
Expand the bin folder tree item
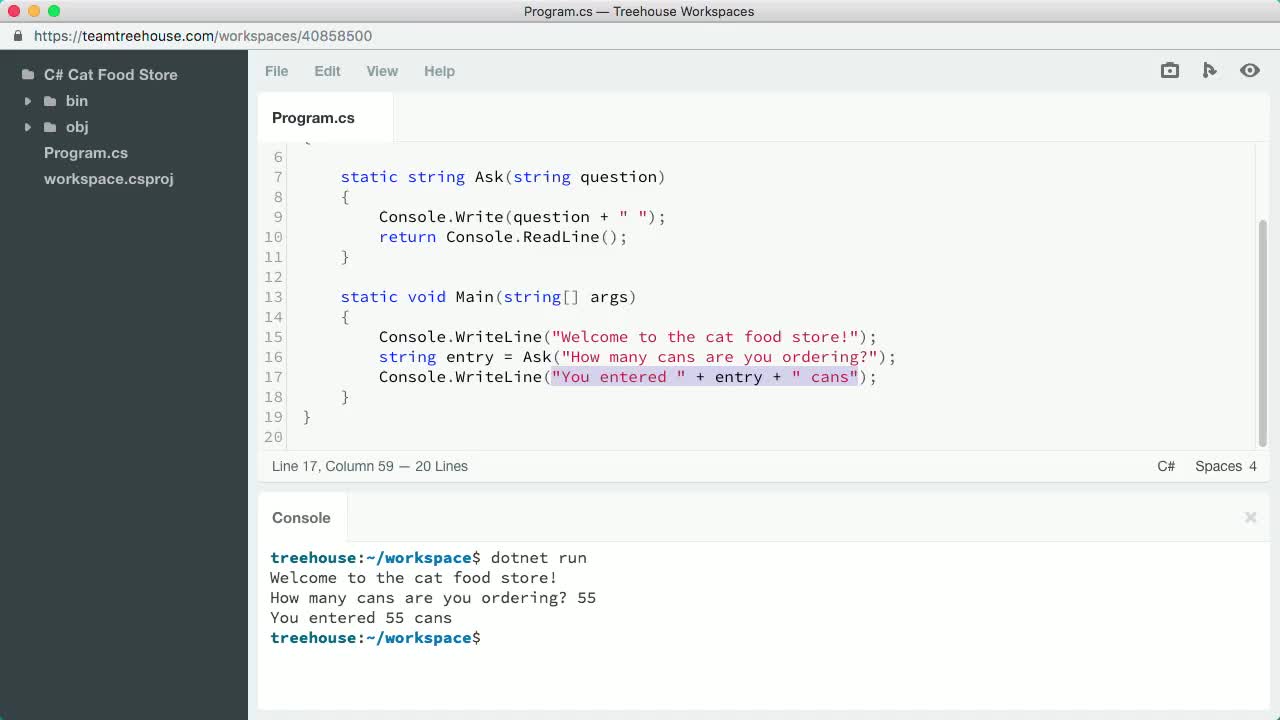coord(27,101)
